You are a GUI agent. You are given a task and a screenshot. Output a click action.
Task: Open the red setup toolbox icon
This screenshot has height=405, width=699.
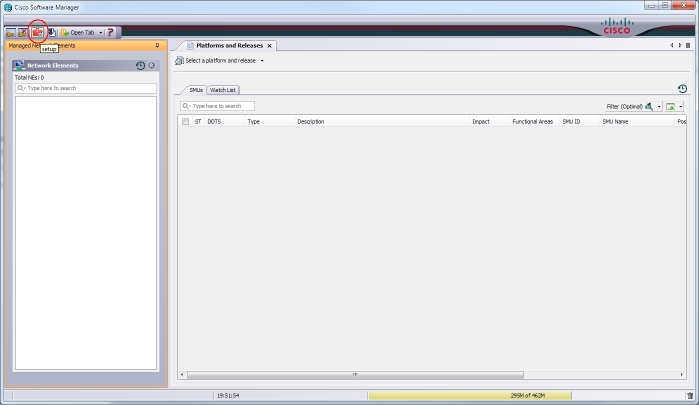(x=37, y=32)
